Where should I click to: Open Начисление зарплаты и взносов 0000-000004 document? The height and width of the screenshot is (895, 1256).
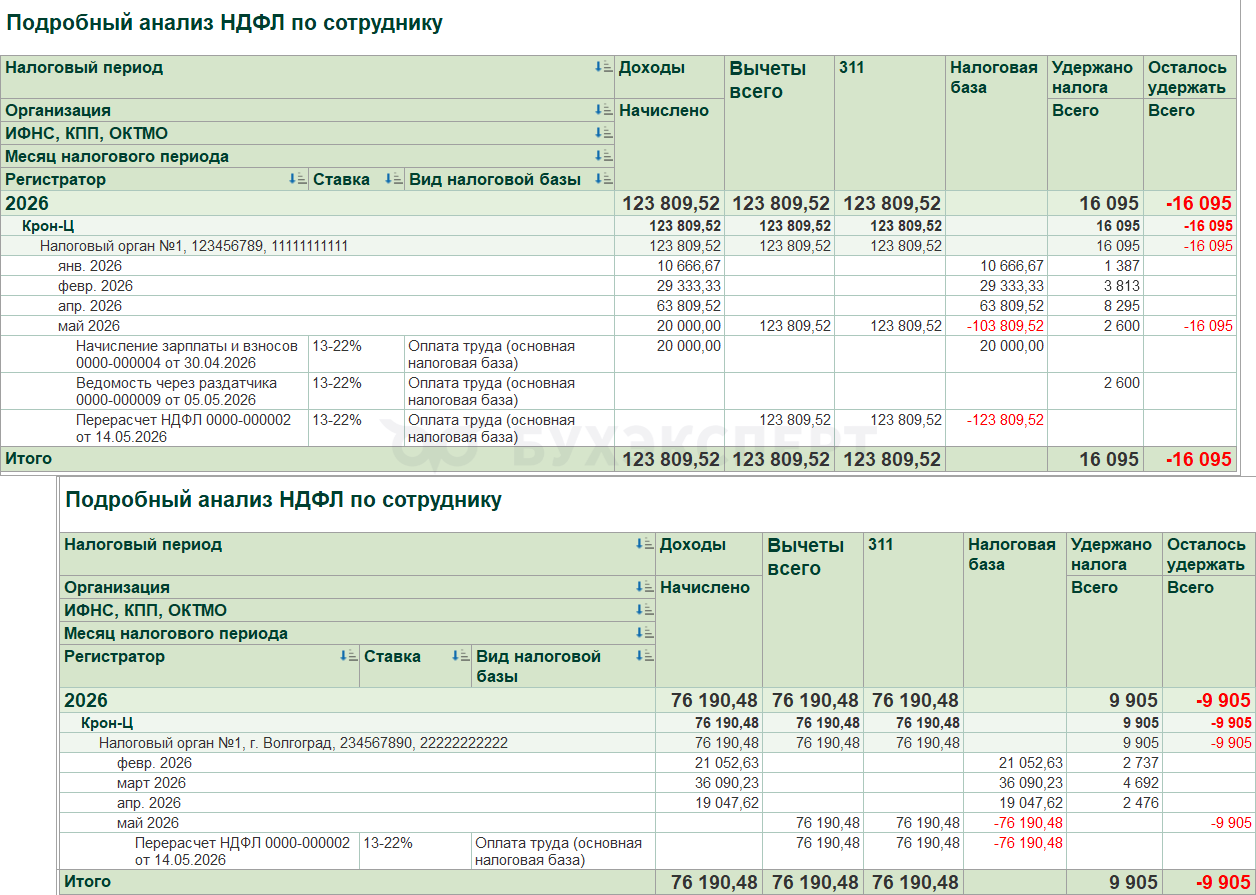[187, 355]
